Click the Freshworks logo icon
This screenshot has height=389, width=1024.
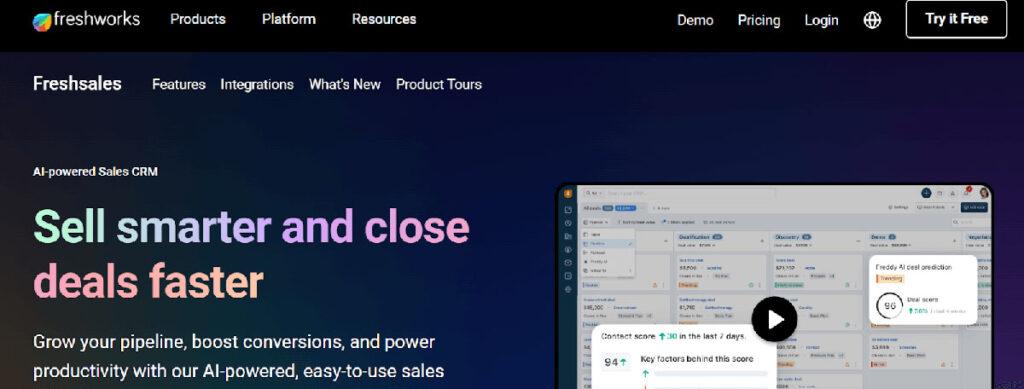pos(42,22)
